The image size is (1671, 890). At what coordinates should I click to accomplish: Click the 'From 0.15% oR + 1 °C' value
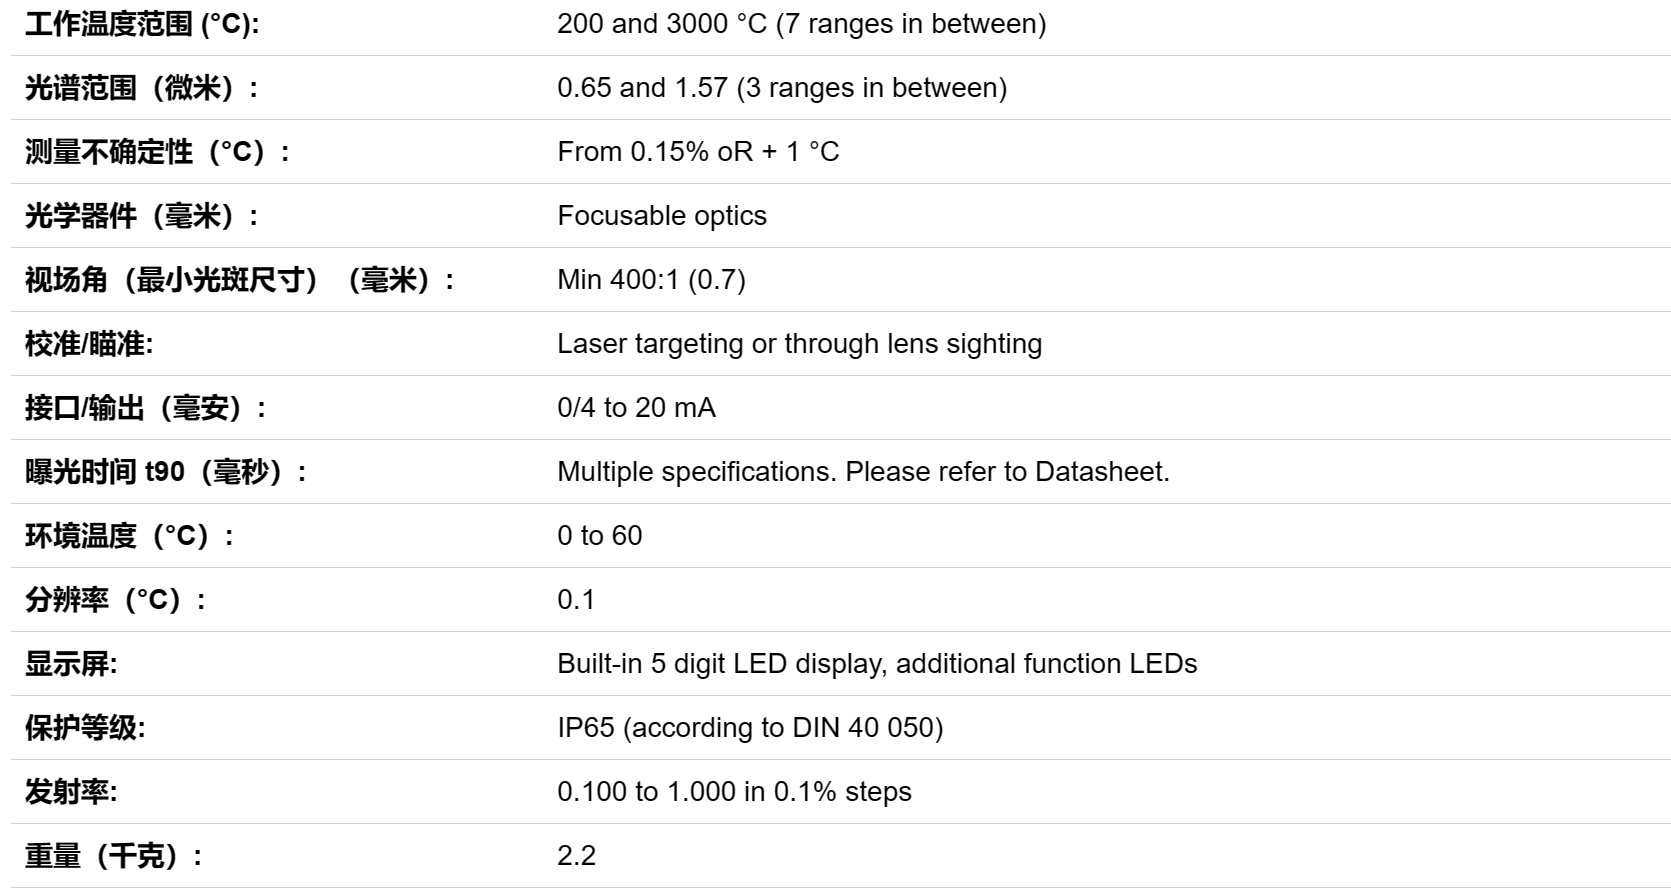coord(698,152)
